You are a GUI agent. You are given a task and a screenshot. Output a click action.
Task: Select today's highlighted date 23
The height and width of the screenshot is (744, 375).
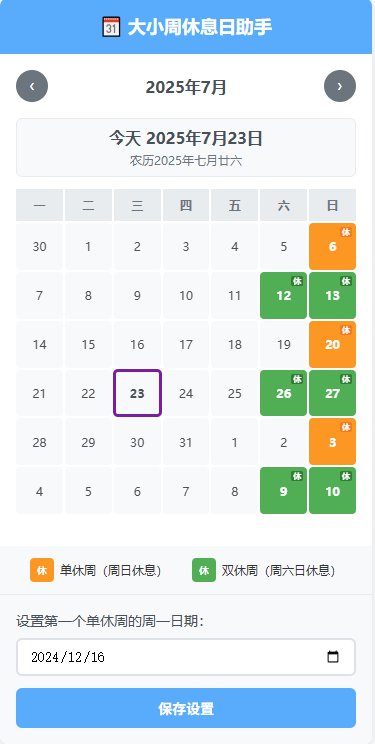tap(137, 393)
